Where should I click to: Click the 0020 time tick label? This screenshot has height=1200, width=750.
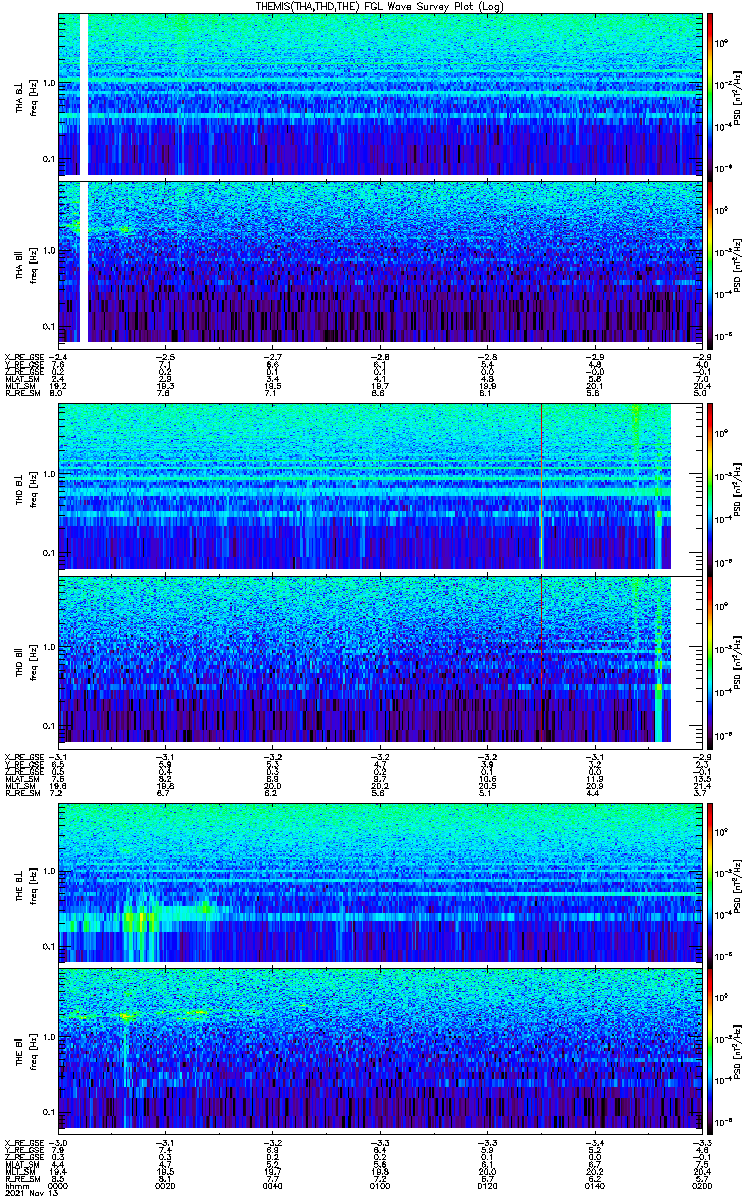coord(165,1185)
